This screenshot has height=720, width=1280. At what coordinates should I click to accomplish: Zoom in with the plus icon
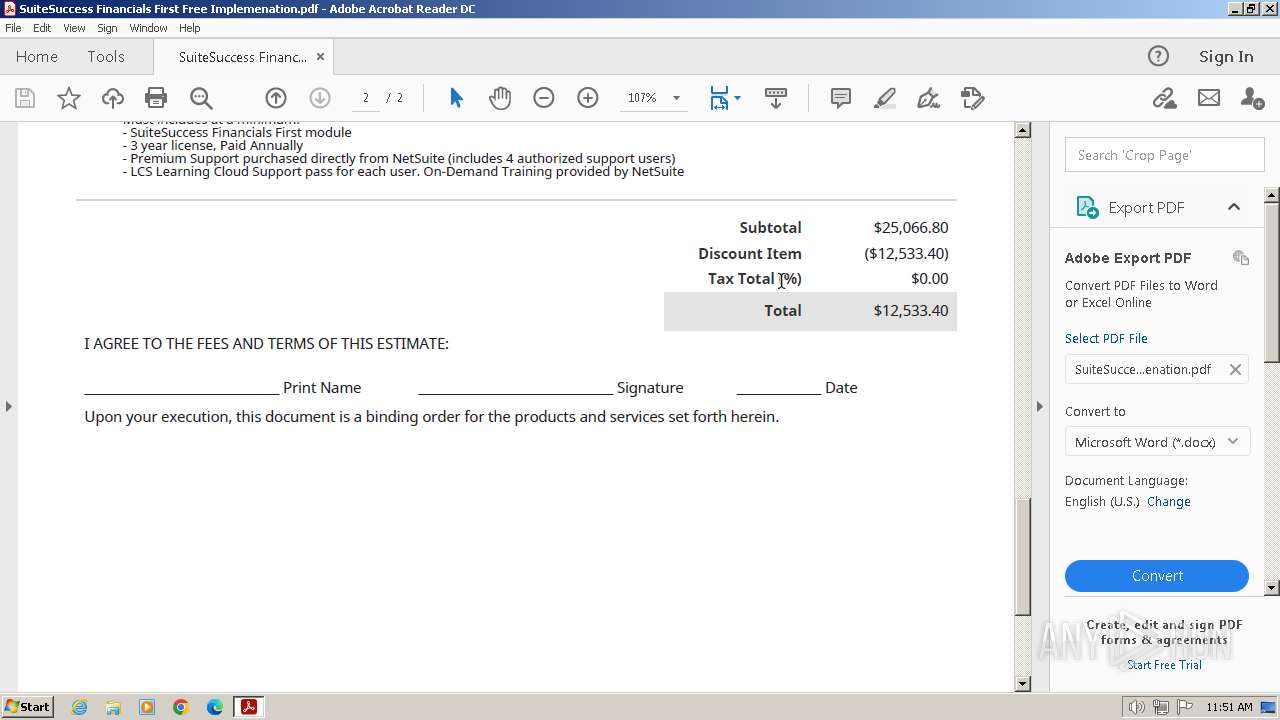pyautogui.click(x=588, y=98)
